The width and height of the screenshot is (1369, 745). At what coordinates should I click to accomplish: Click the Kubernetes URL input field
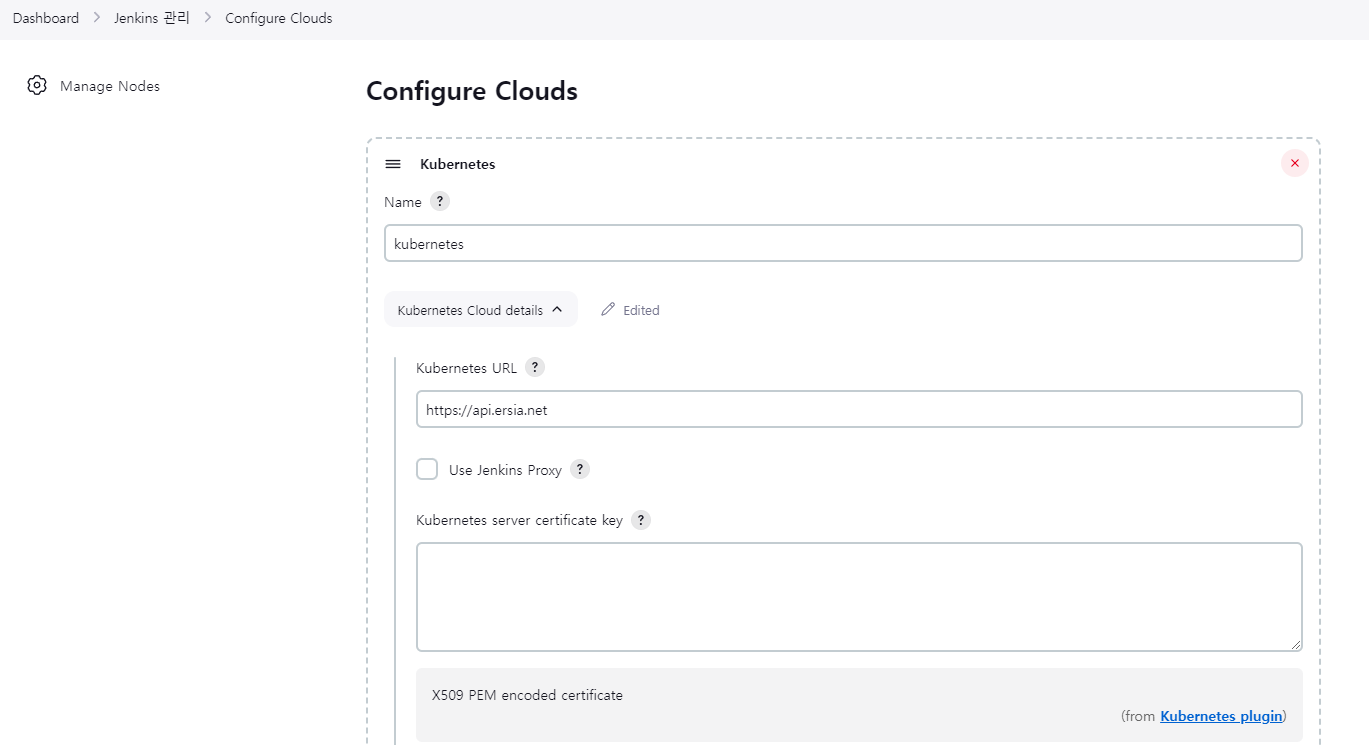coord(859,409)
